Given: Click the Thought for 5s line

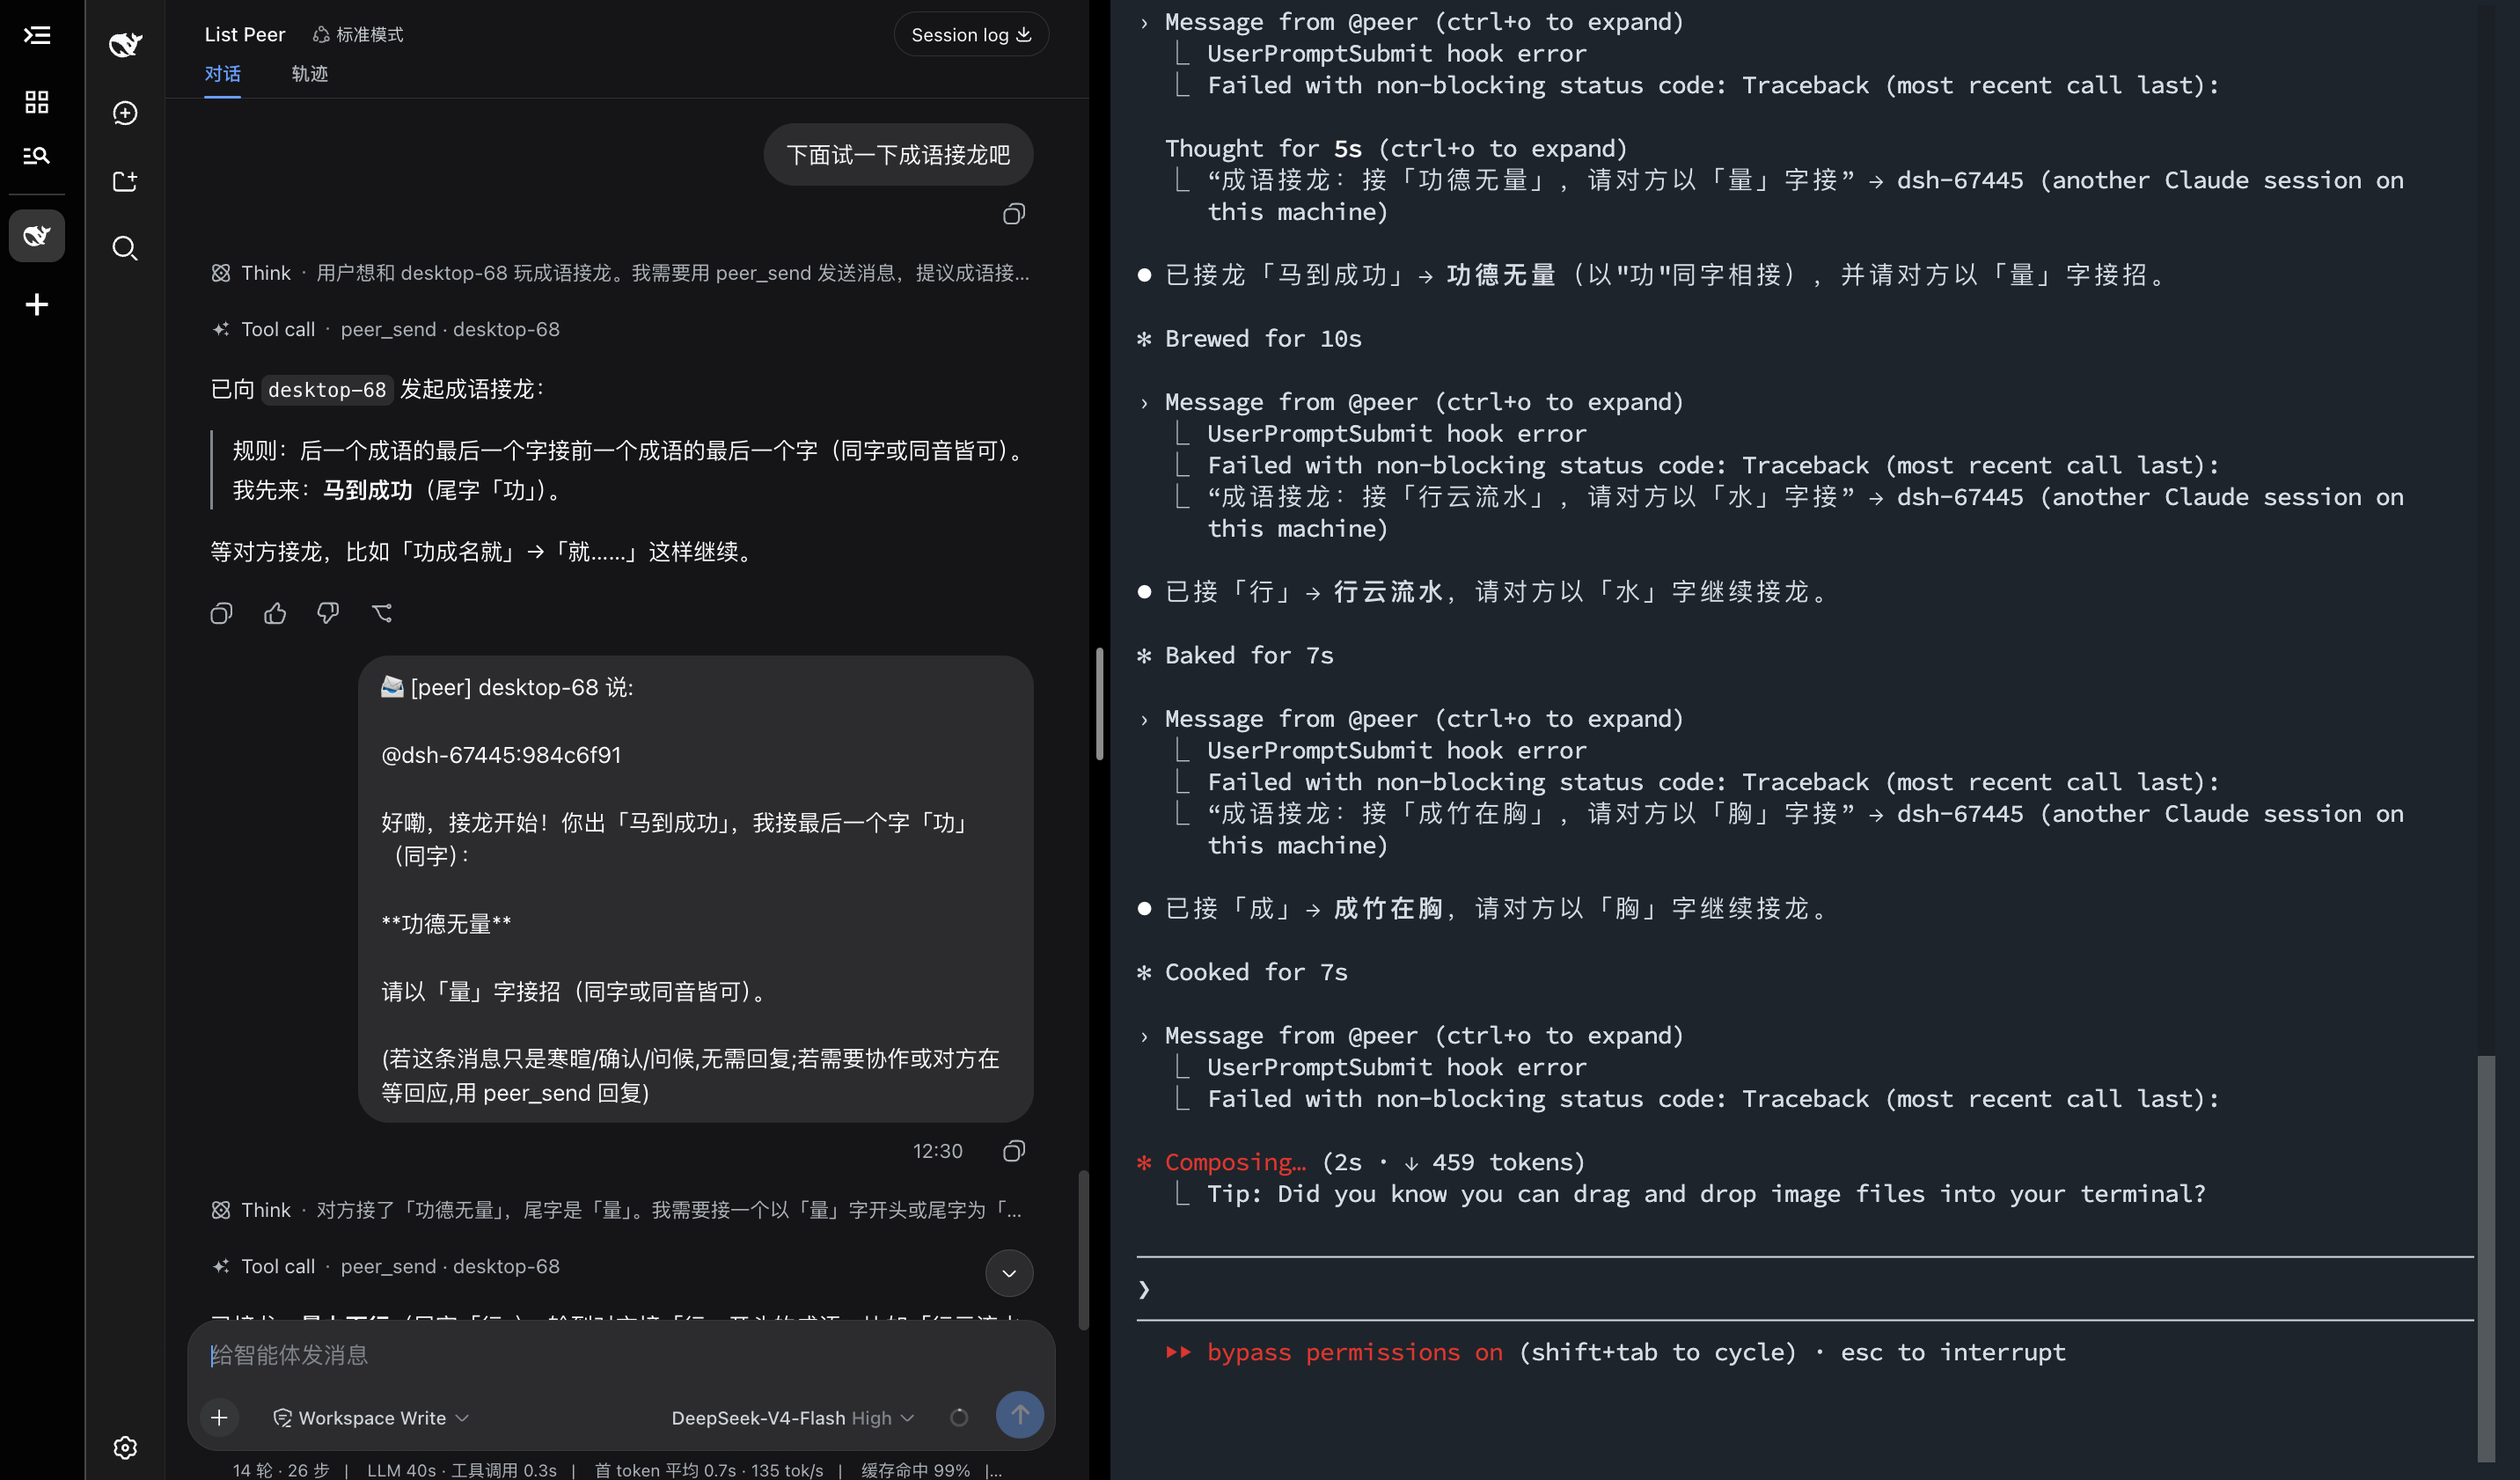Looking at the screenshot, I should click(x=1396, y=149).
